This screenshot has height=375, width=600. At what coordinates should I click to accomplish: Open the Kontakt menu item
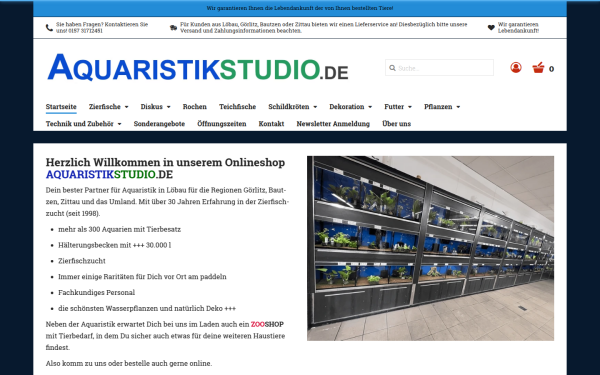tap(271, 124)
